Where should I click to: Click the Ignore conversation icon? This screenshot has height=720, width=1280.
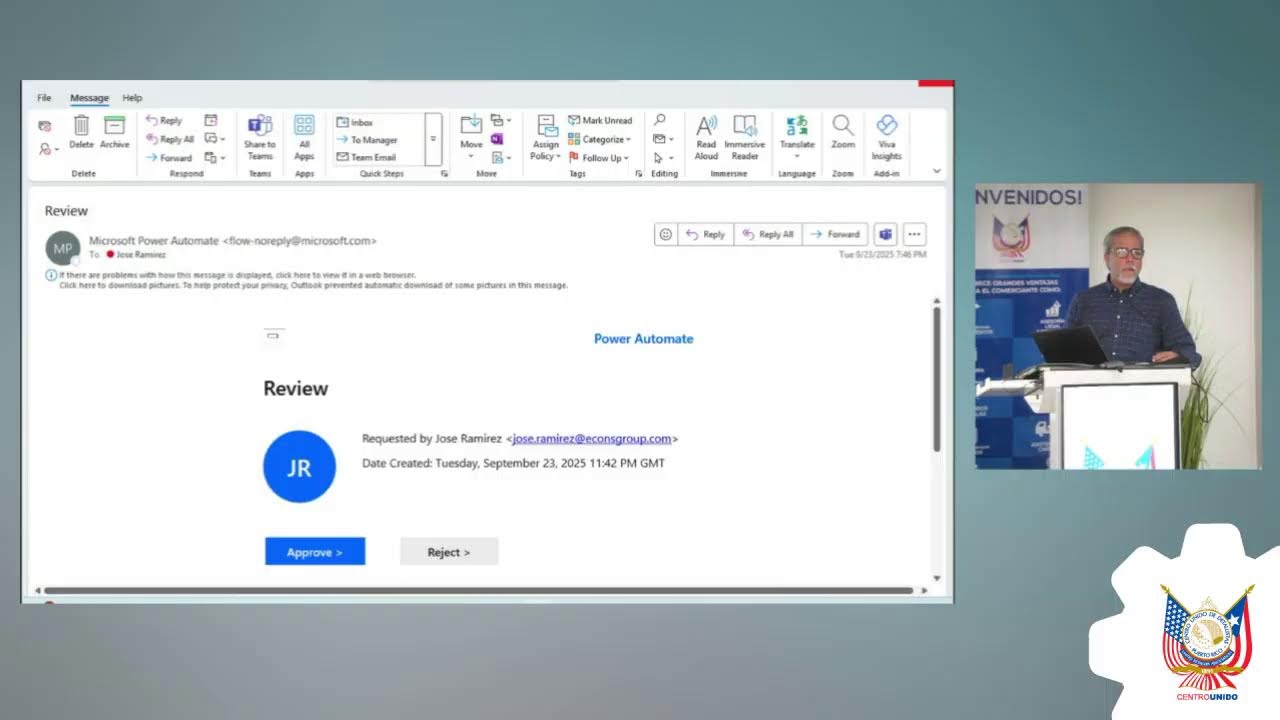pyautogui.click(x=44, y=126)
